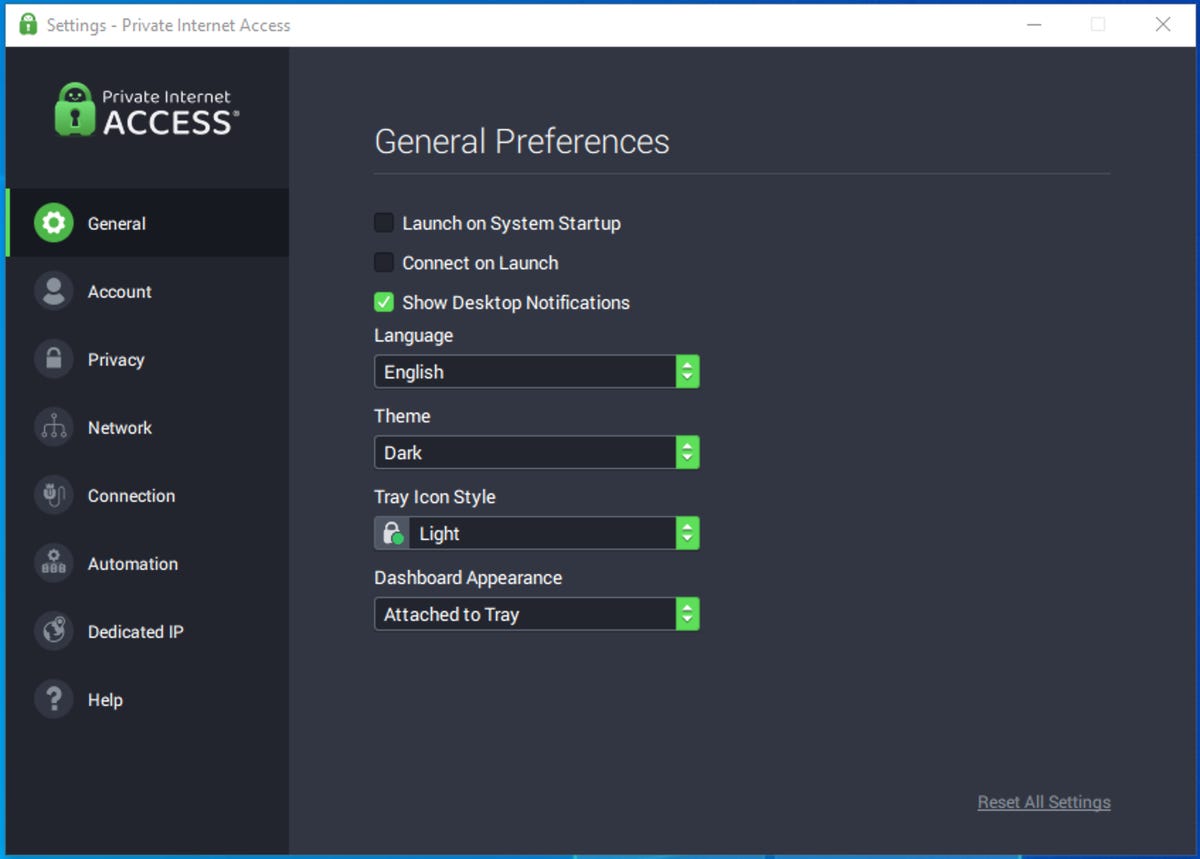
Task: Switch to the Account settings tab
Action: pyautogui.click(x=148, y=291)
